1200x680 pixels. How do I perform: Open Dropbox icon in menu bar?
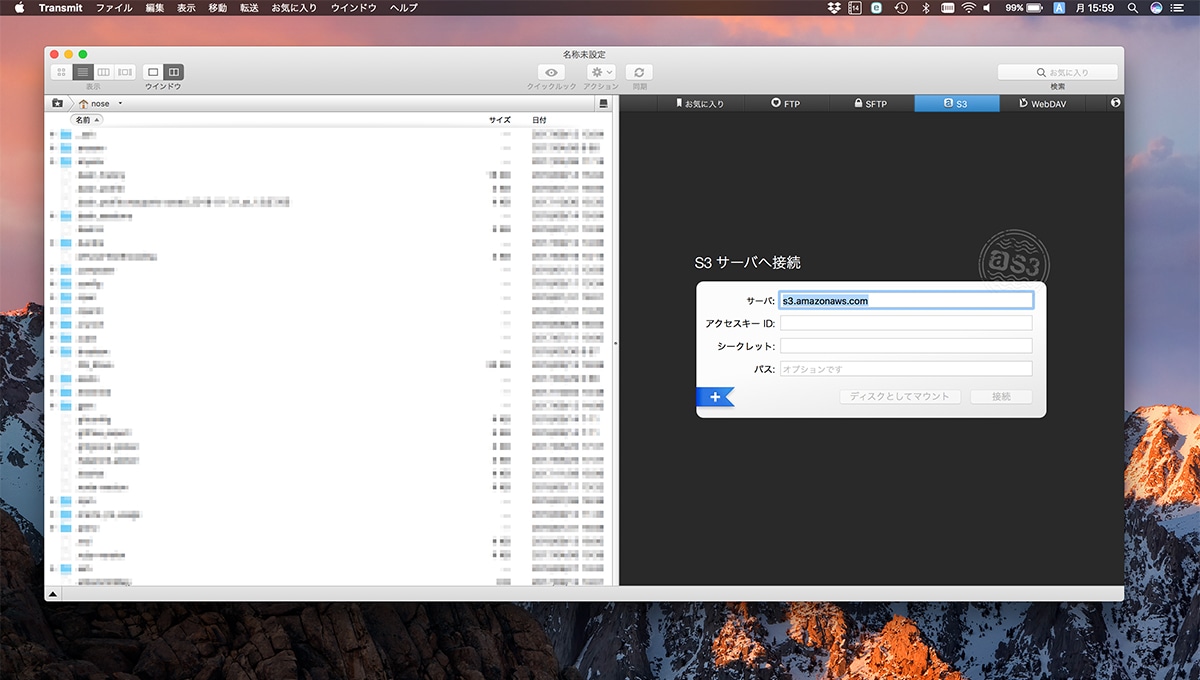(x=834, y=8)
